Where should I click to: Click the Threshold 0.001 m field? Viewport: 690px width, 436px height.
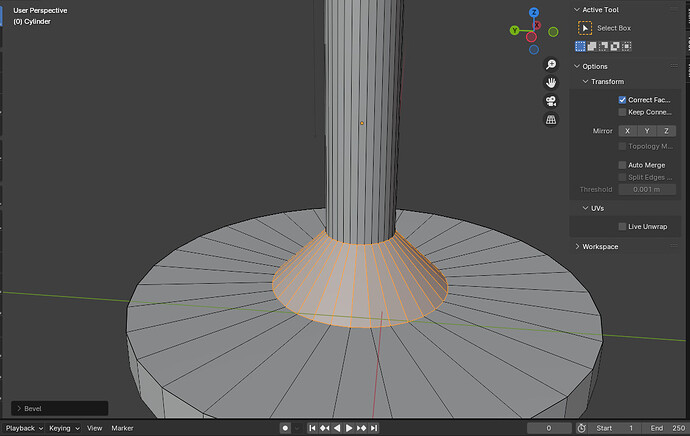pos(647,190)
